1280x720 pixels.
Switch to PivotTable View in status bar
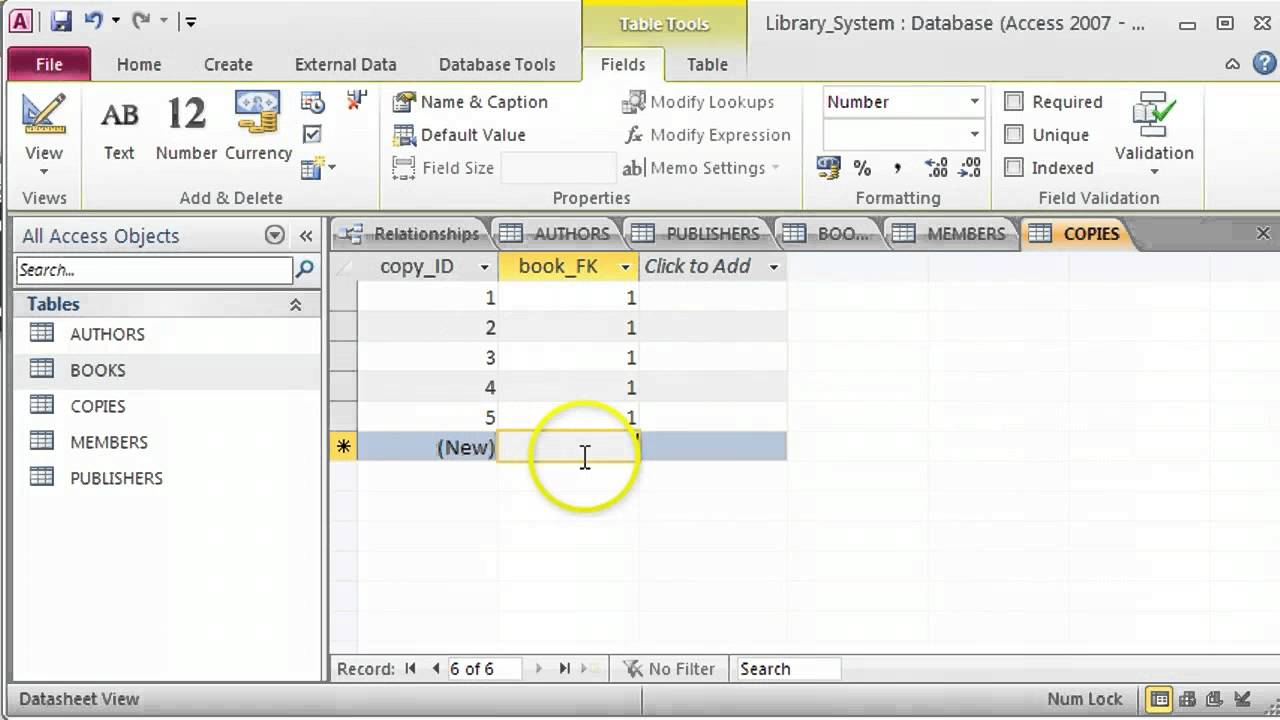(x=1188, y=699)
